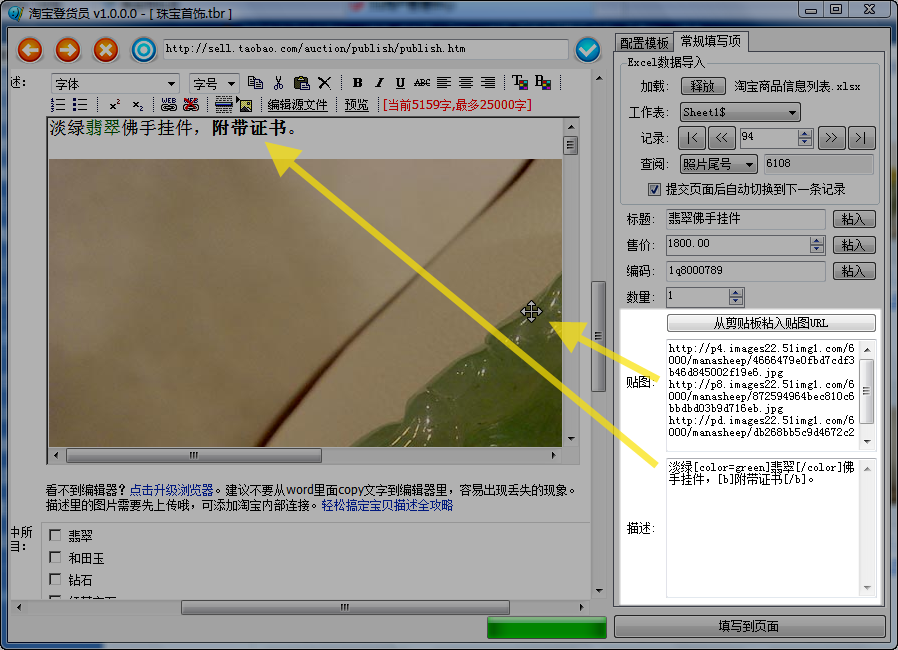
Task: Click the editor horizontal scrollbar thumb
Action: tap(194, 456)
